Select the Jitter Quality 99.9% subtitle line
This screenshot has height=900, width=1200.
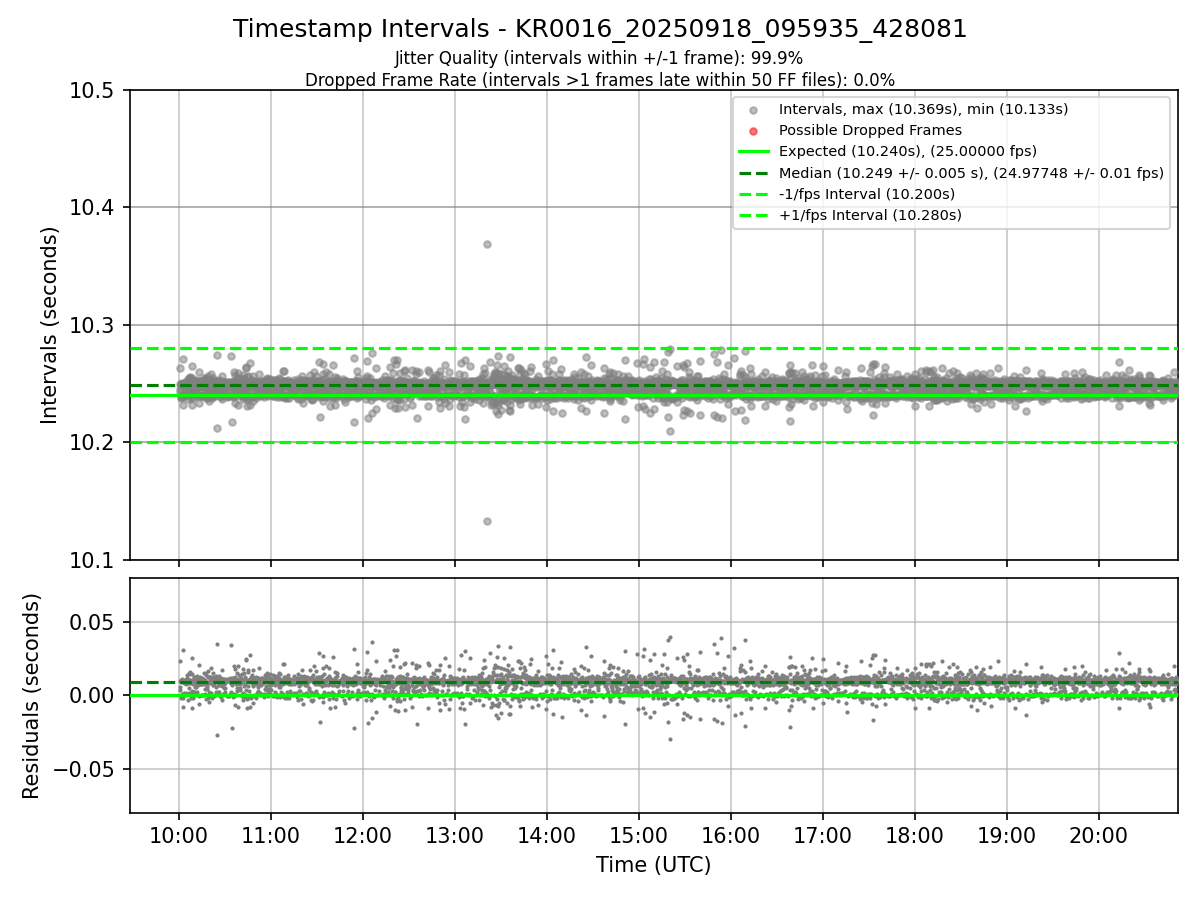(x=599, y=59)
